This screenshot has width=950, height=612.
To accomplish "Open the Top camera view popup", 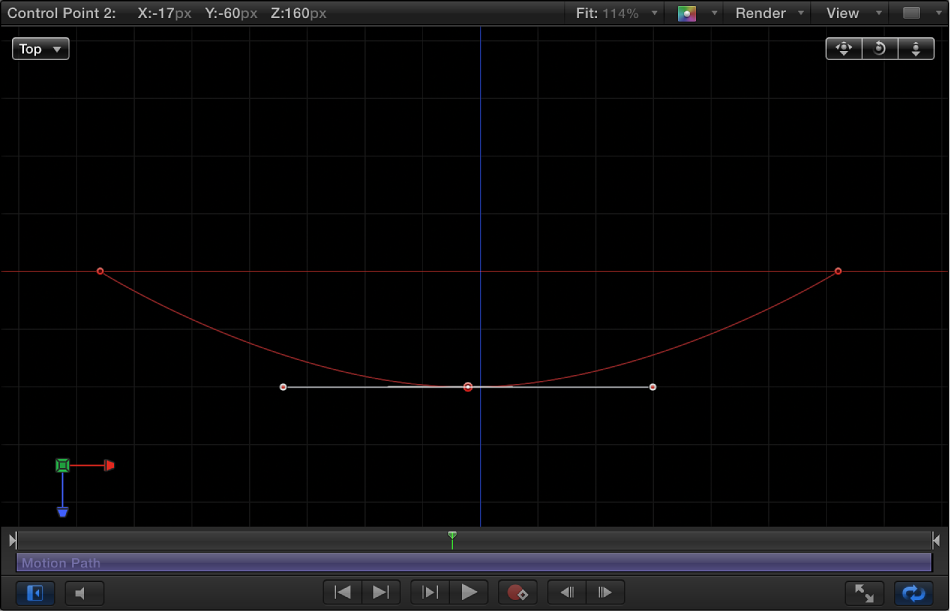I will [x=40, y=48].
